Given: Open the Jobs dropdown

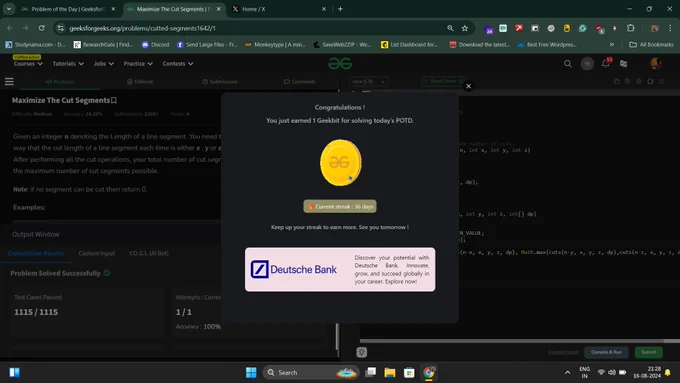Looking at the screenshot, I should click(x=104, y=64).
